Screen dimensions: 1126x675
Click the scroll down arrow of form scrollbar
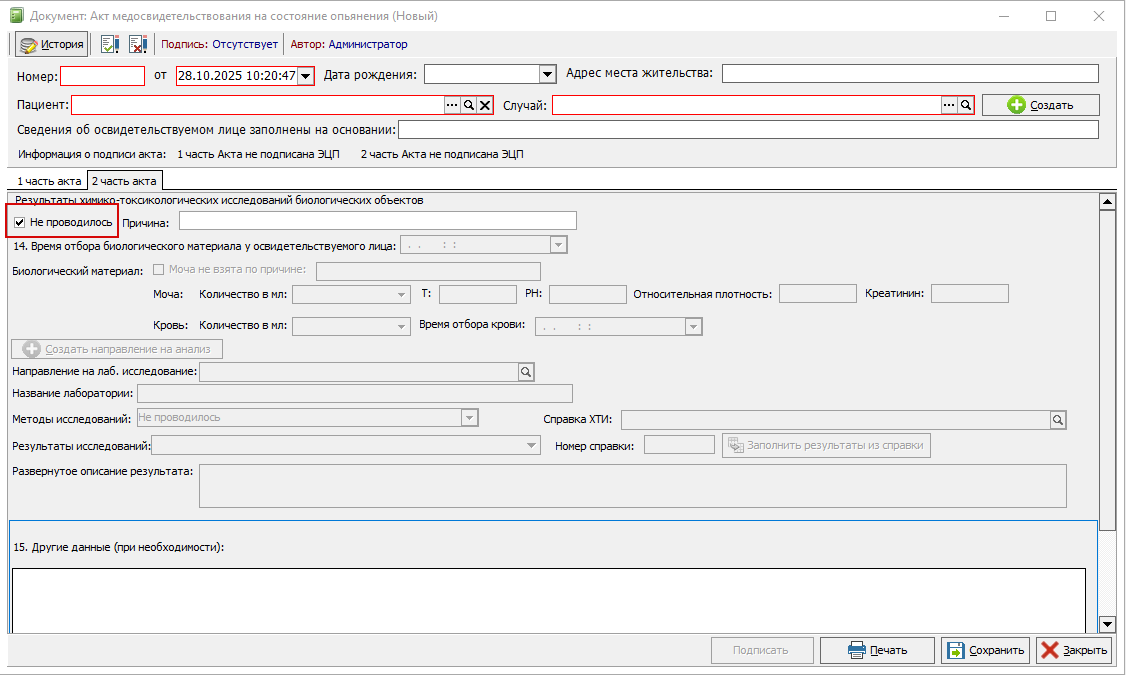tap(1107, 624)
